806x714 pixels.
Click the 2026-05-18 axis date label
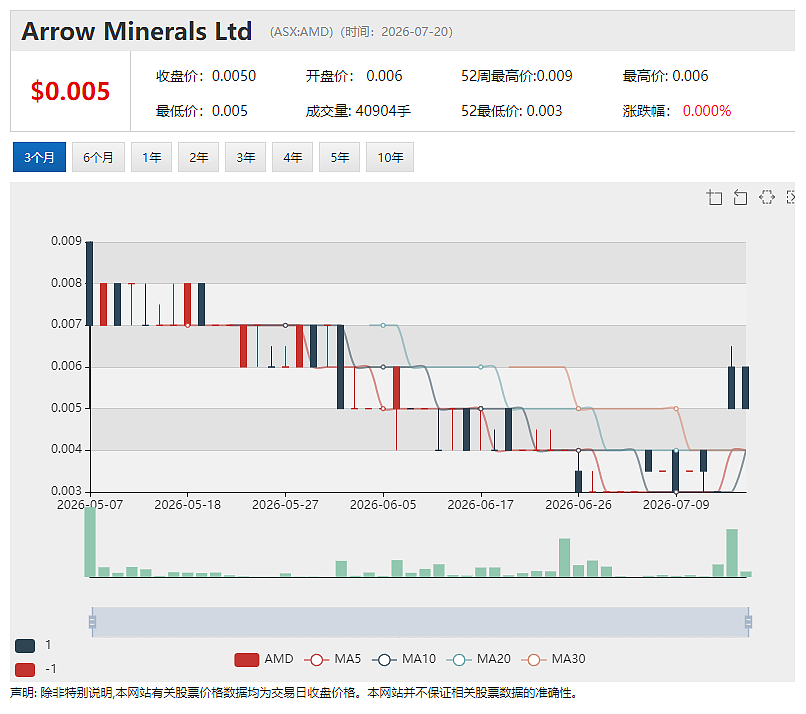[188, 505]
